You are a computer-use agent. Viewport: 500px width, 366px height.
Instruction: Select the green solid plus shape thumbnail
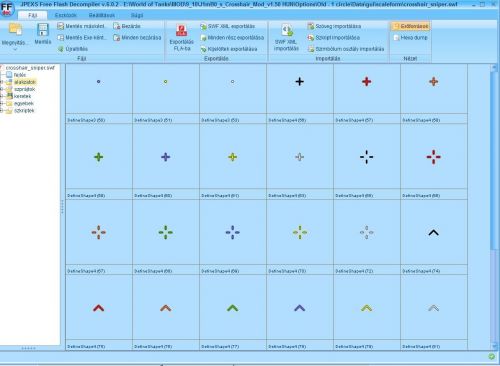pos(99,157)
